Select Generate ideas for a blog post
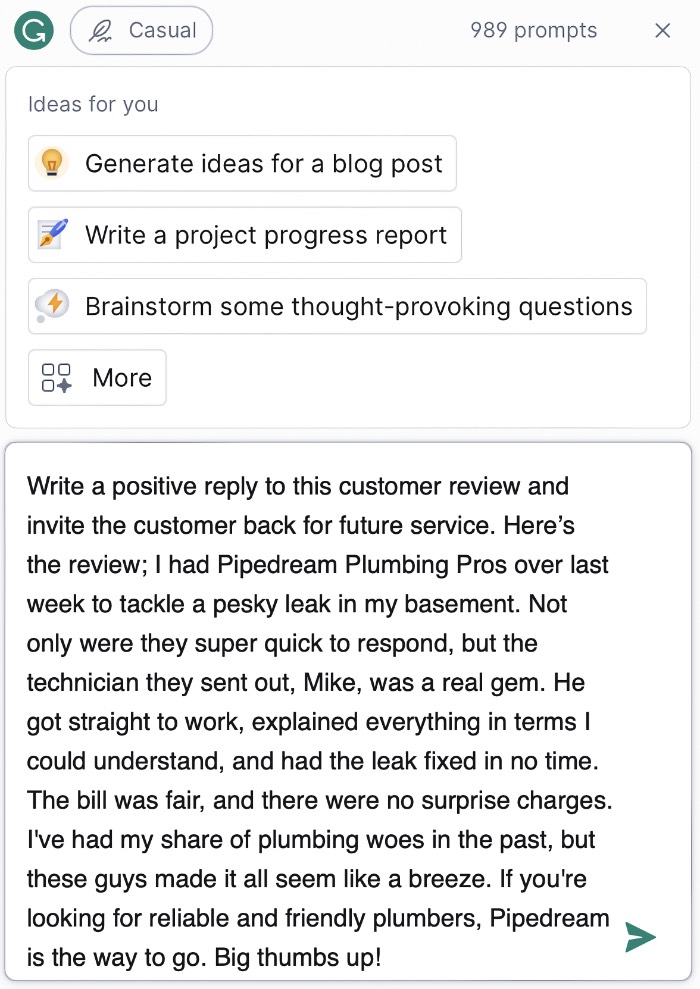The width and height of the screenshot is (700, 989). click(x=242, y=163)
